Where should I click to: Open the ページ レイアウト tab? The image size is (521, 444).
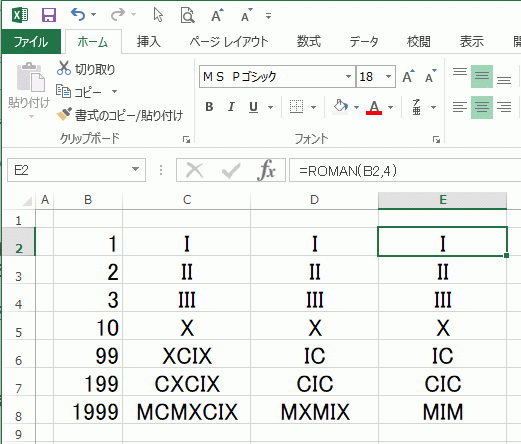[229, 42]
